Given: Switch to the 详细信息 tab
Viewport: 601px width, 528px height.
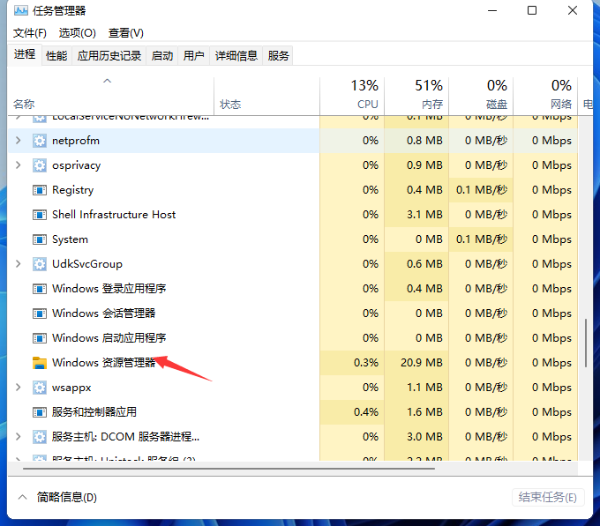Looking at the screenshot, I should point(235,56).
